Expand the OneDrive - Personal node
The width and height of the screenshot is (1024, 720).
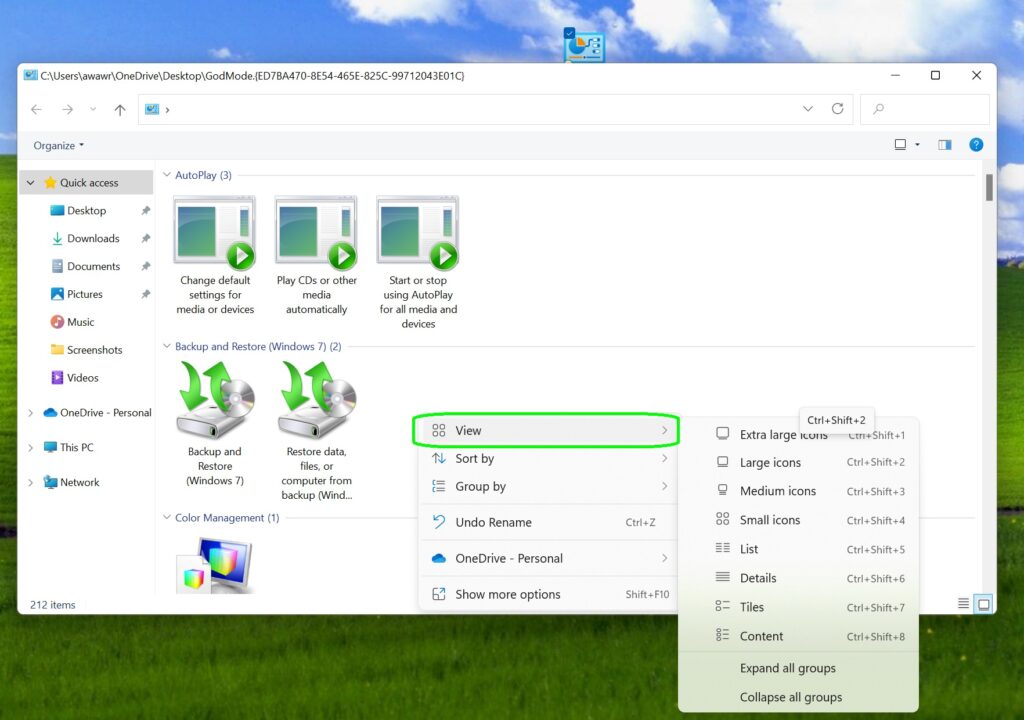[30, 413]
